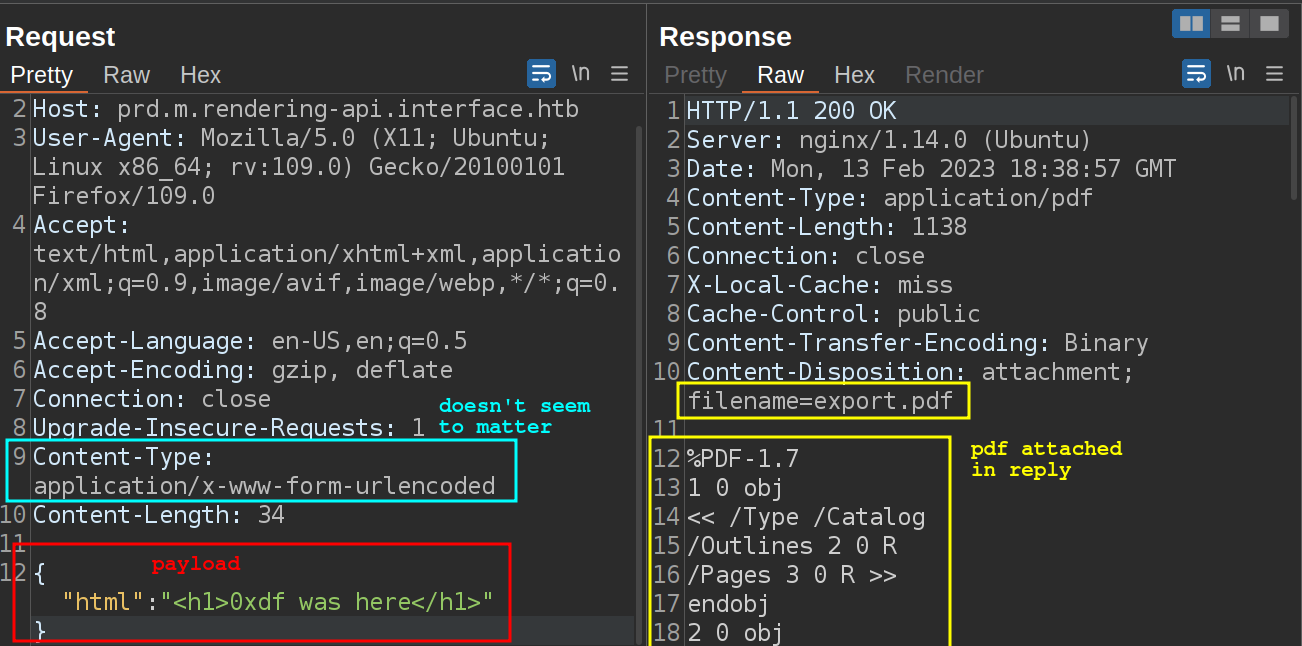Open Response panel hamburger options menu
This screenshot has width=1302, height=646.
(1274, 74)
